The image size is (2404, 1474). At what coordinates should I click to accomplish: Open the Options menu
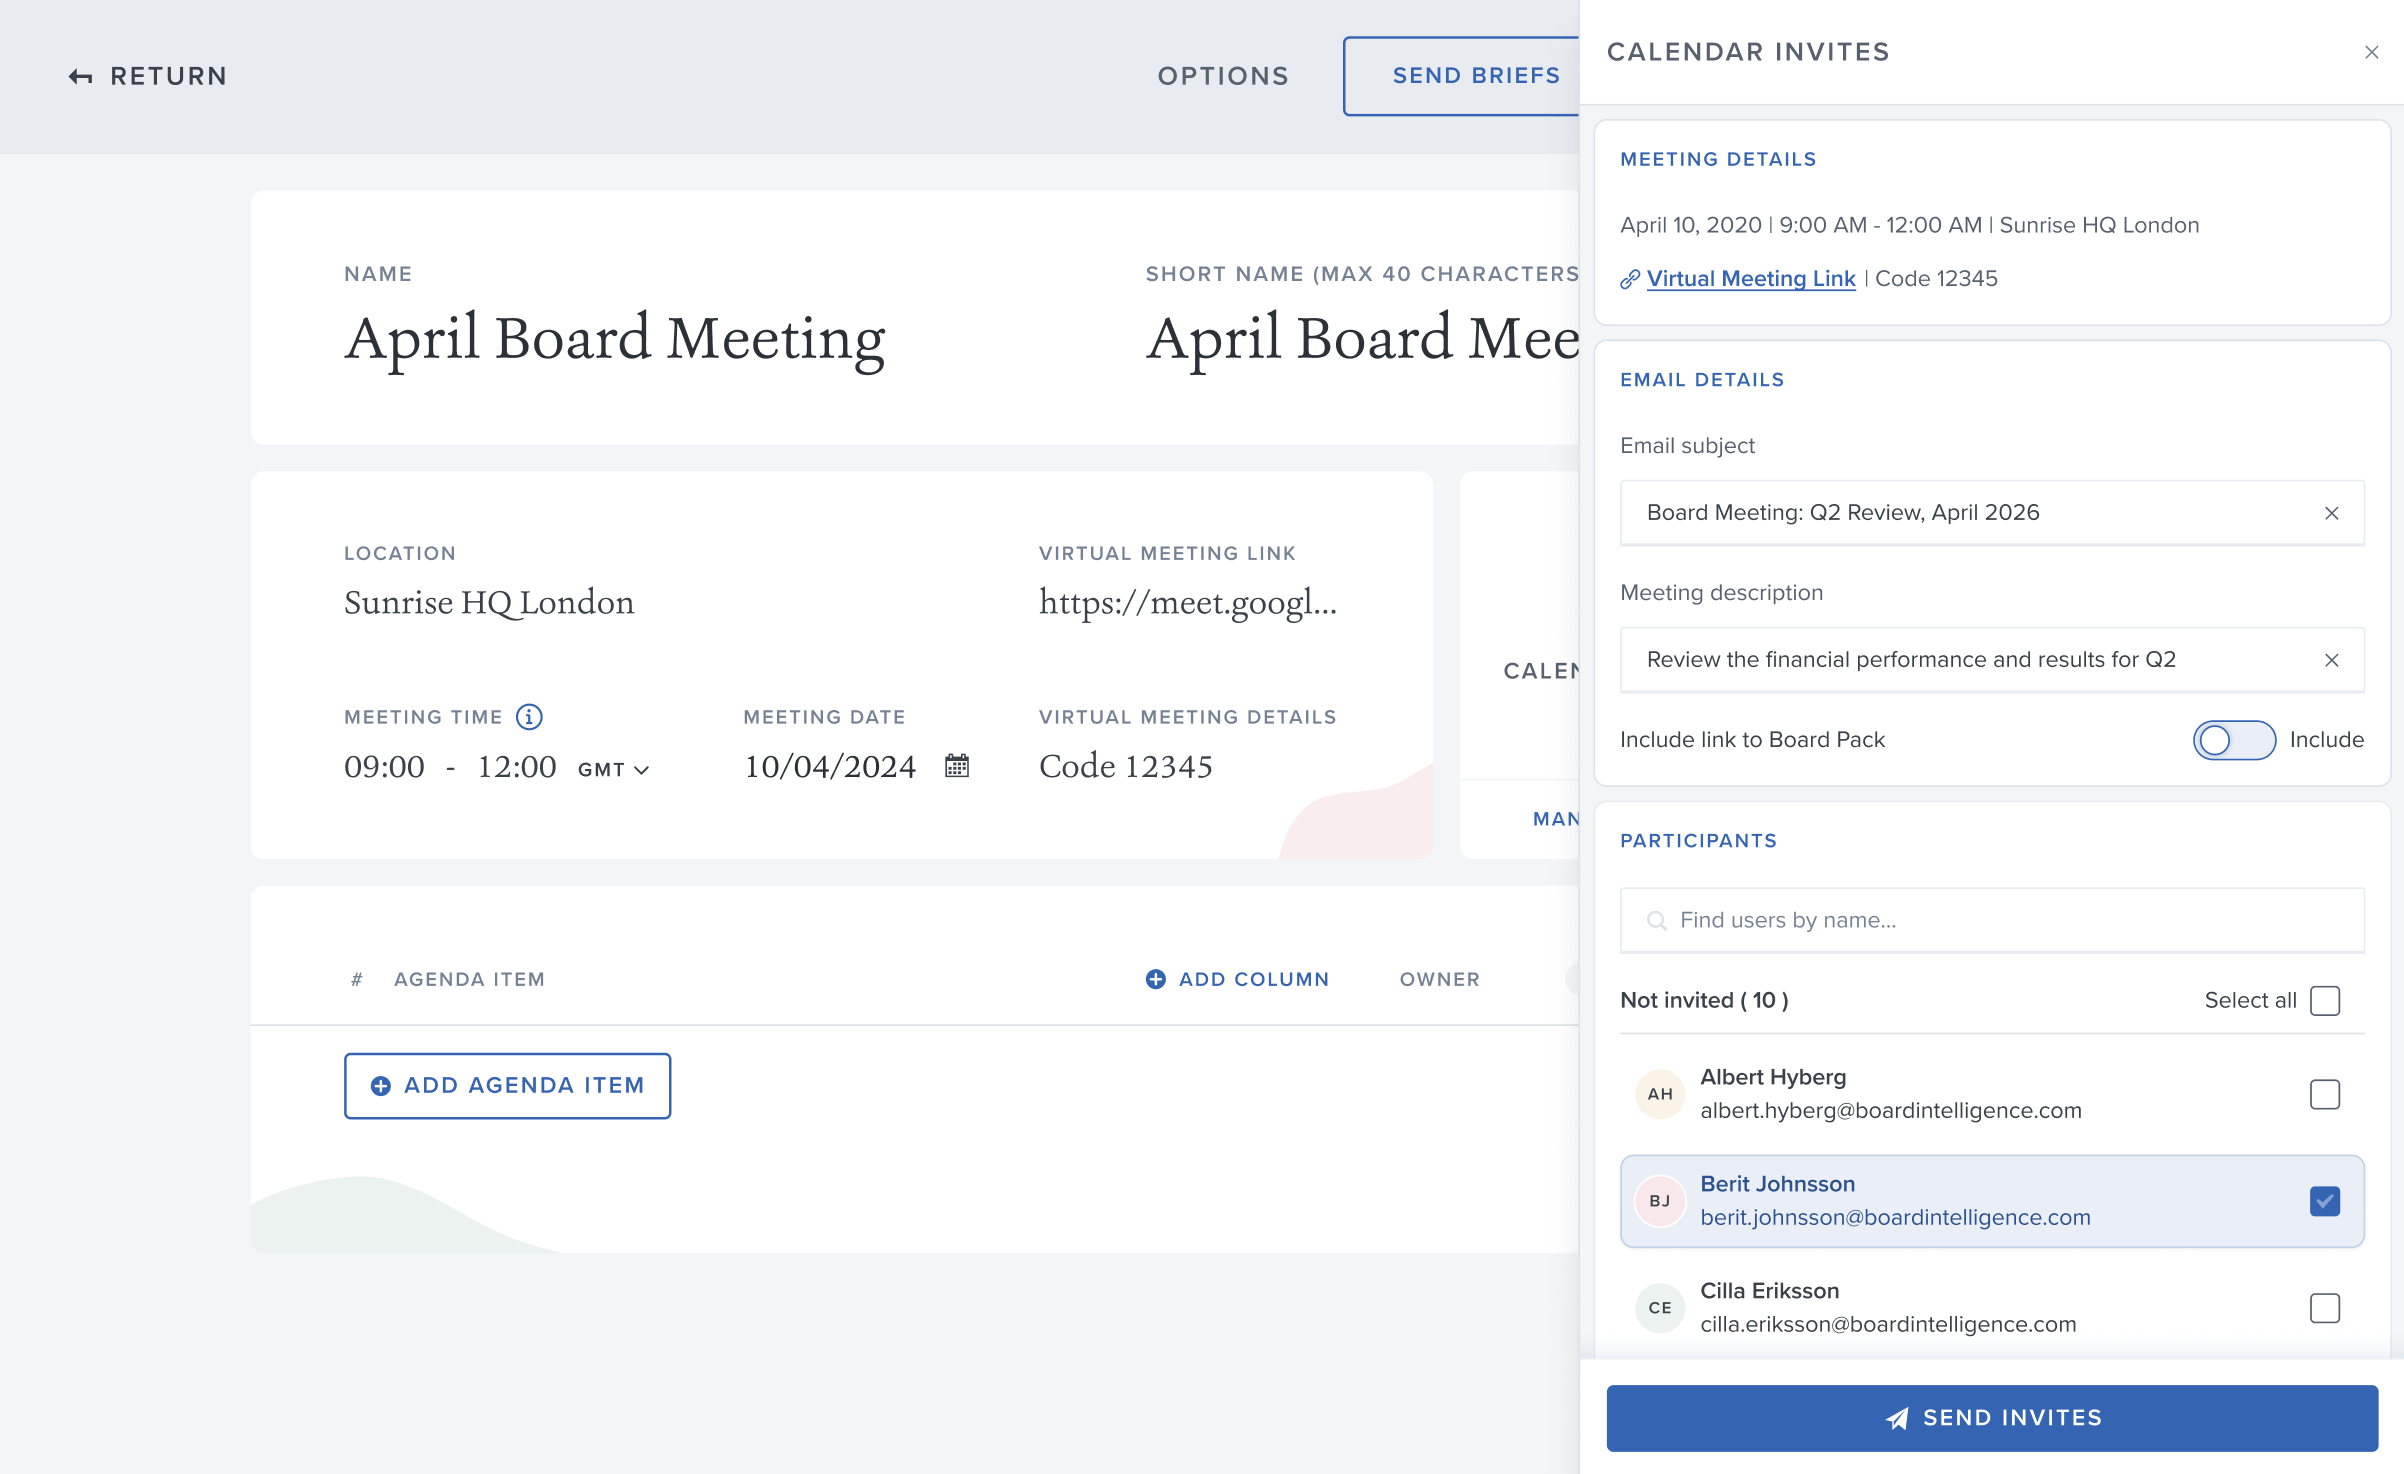1223,76
